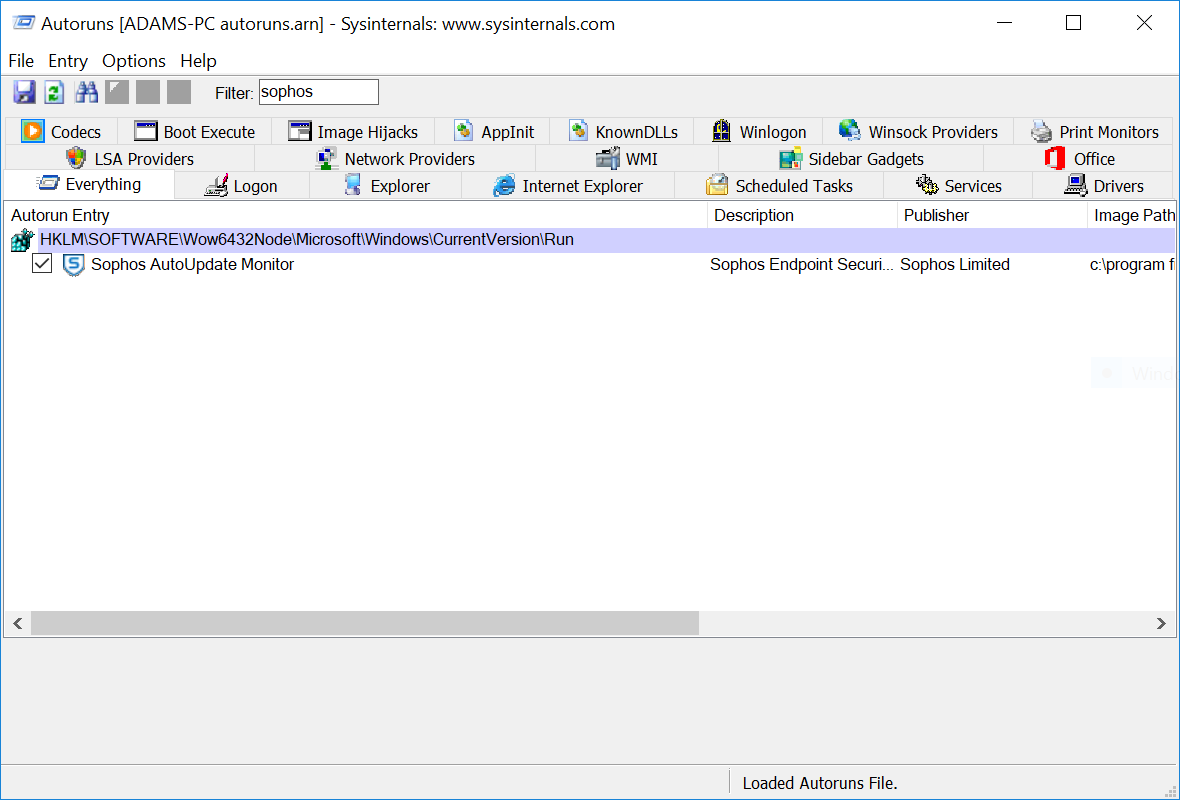Viewport: 1180px width, 800px height.
Task: Click the Filter text field containing sophos
Action: coord(318,92)
